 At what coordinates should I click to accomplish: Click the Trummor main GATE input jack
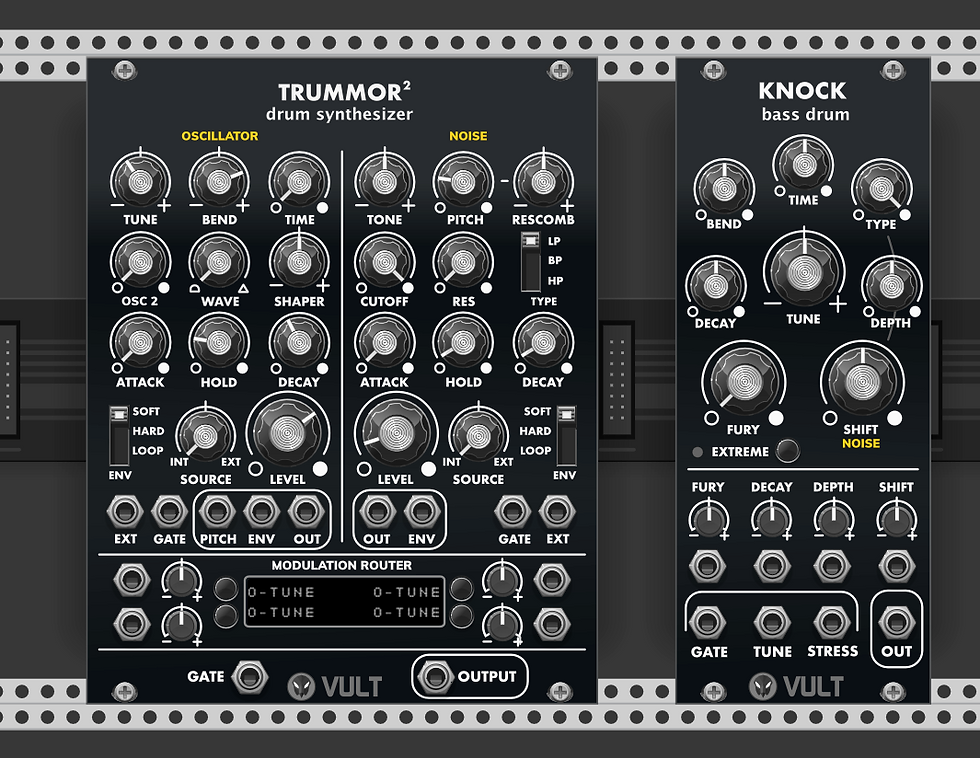[250, 677]
